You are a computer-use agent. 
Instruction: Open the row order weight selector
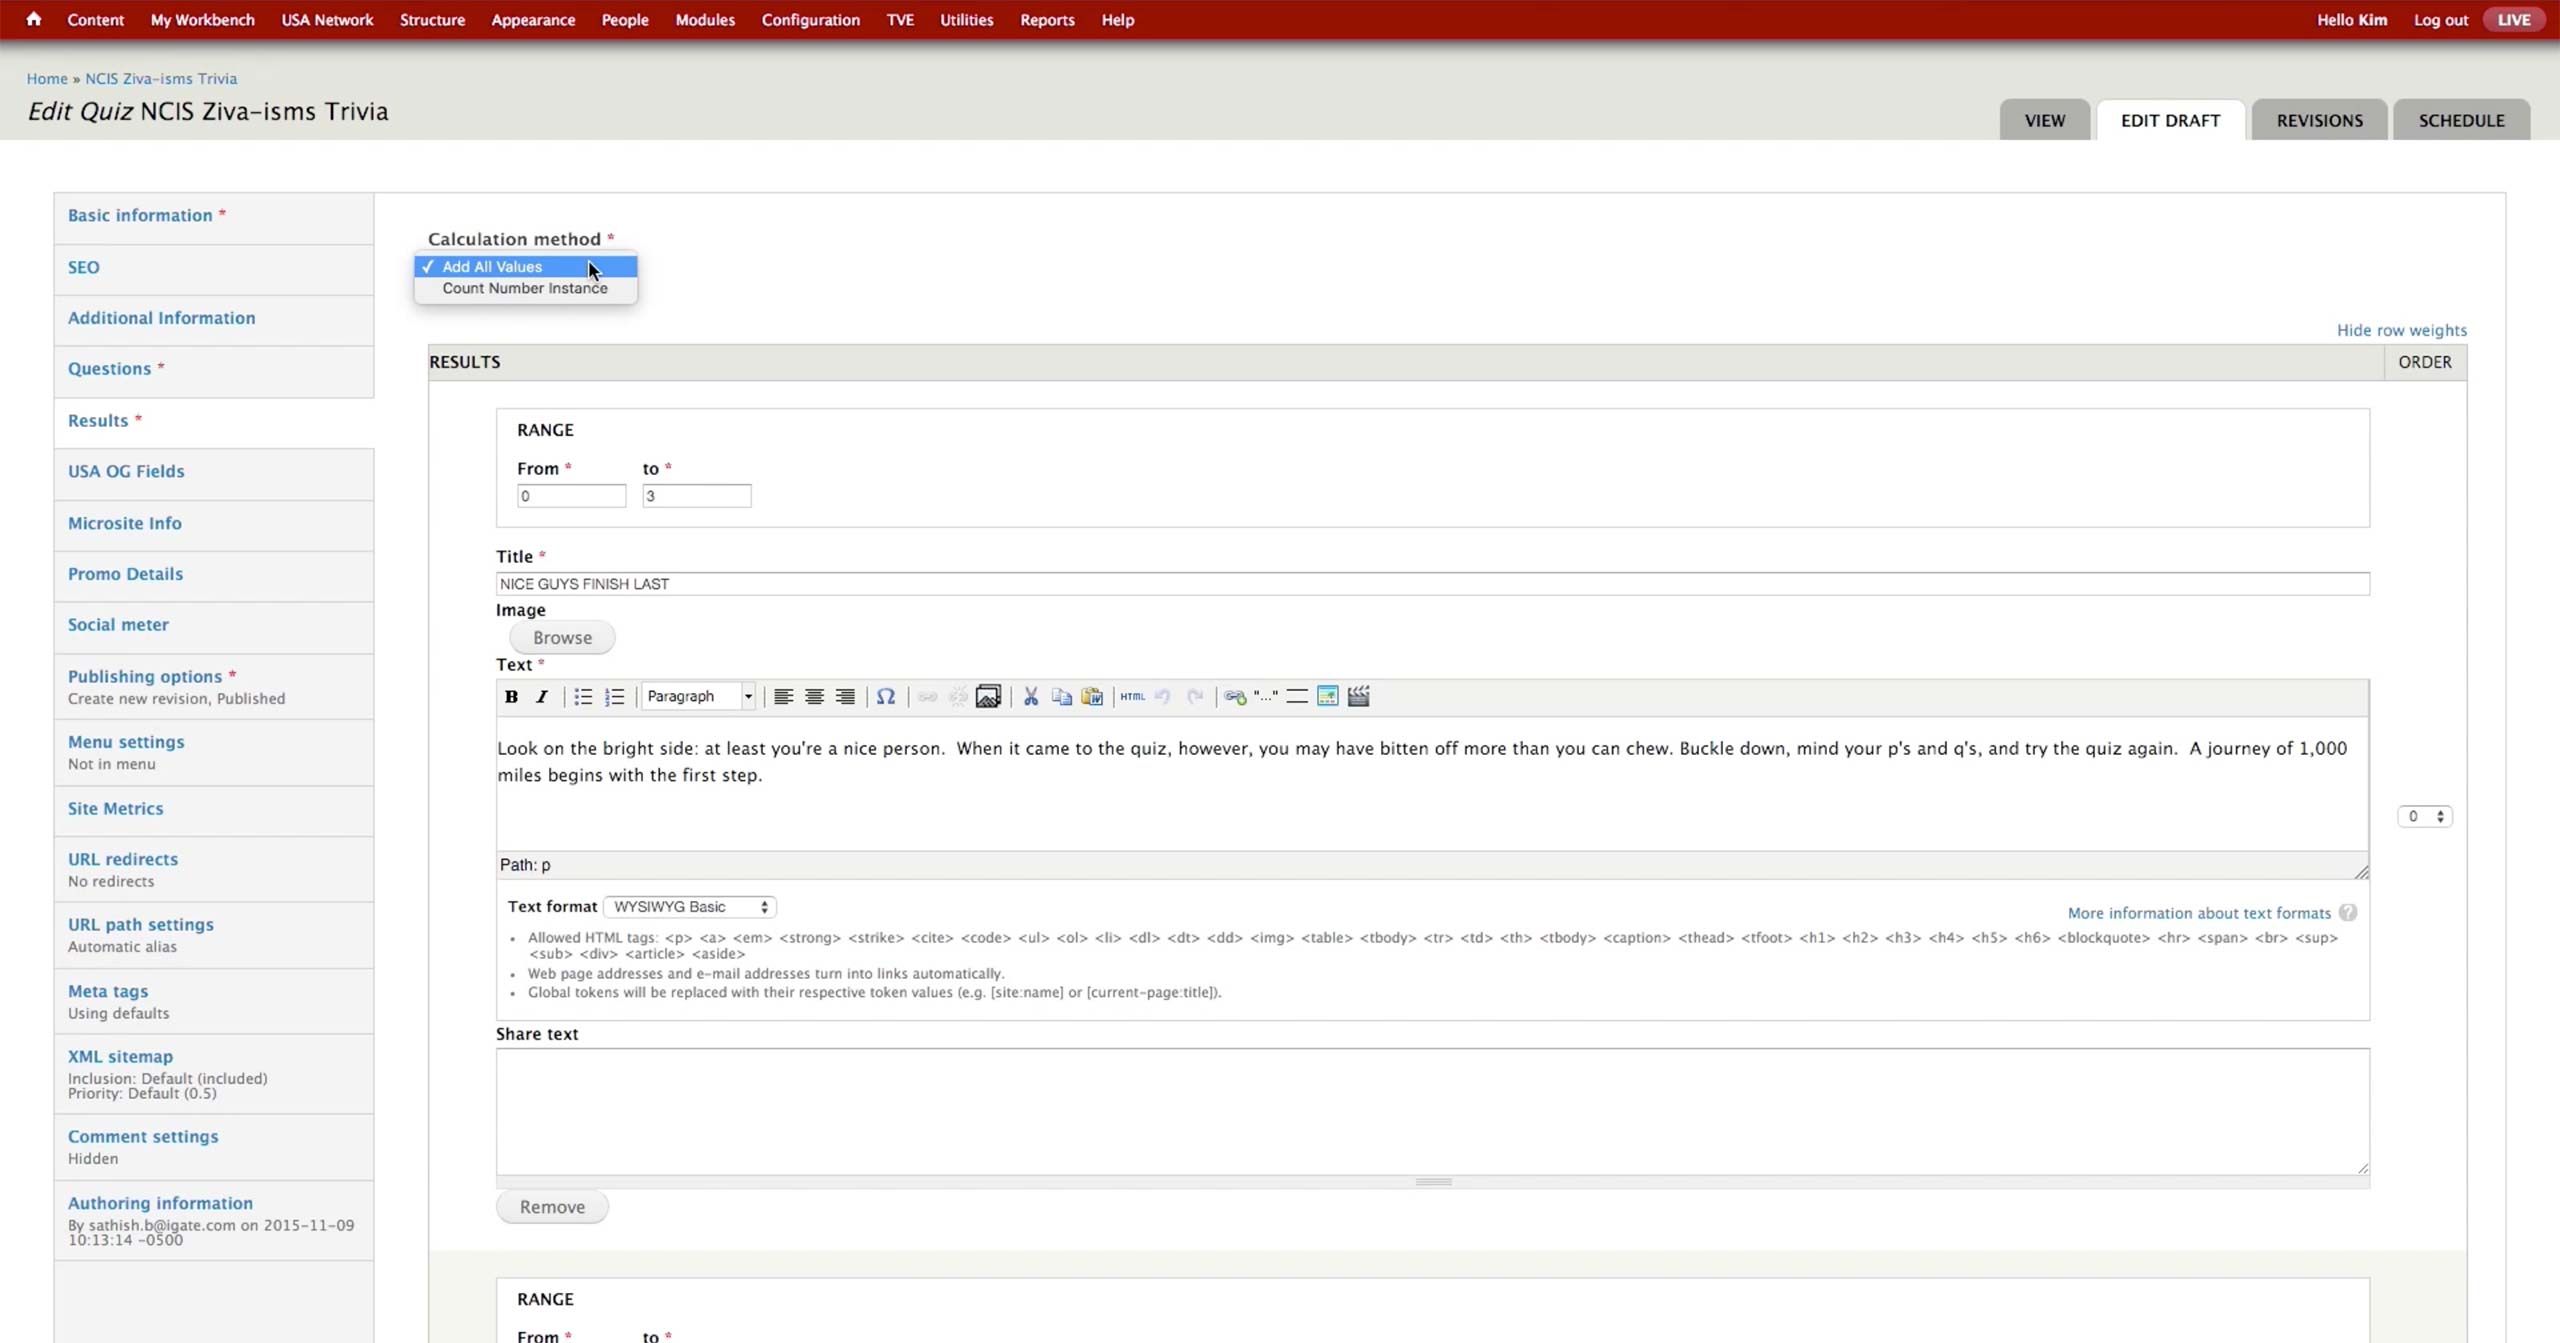[2424, 817]
